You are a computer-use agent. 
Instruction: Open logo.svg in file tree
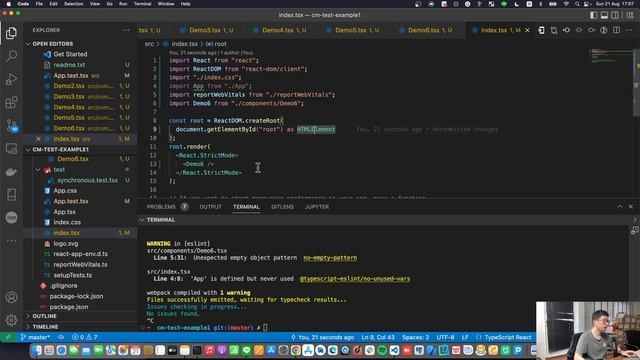[65, 243]
